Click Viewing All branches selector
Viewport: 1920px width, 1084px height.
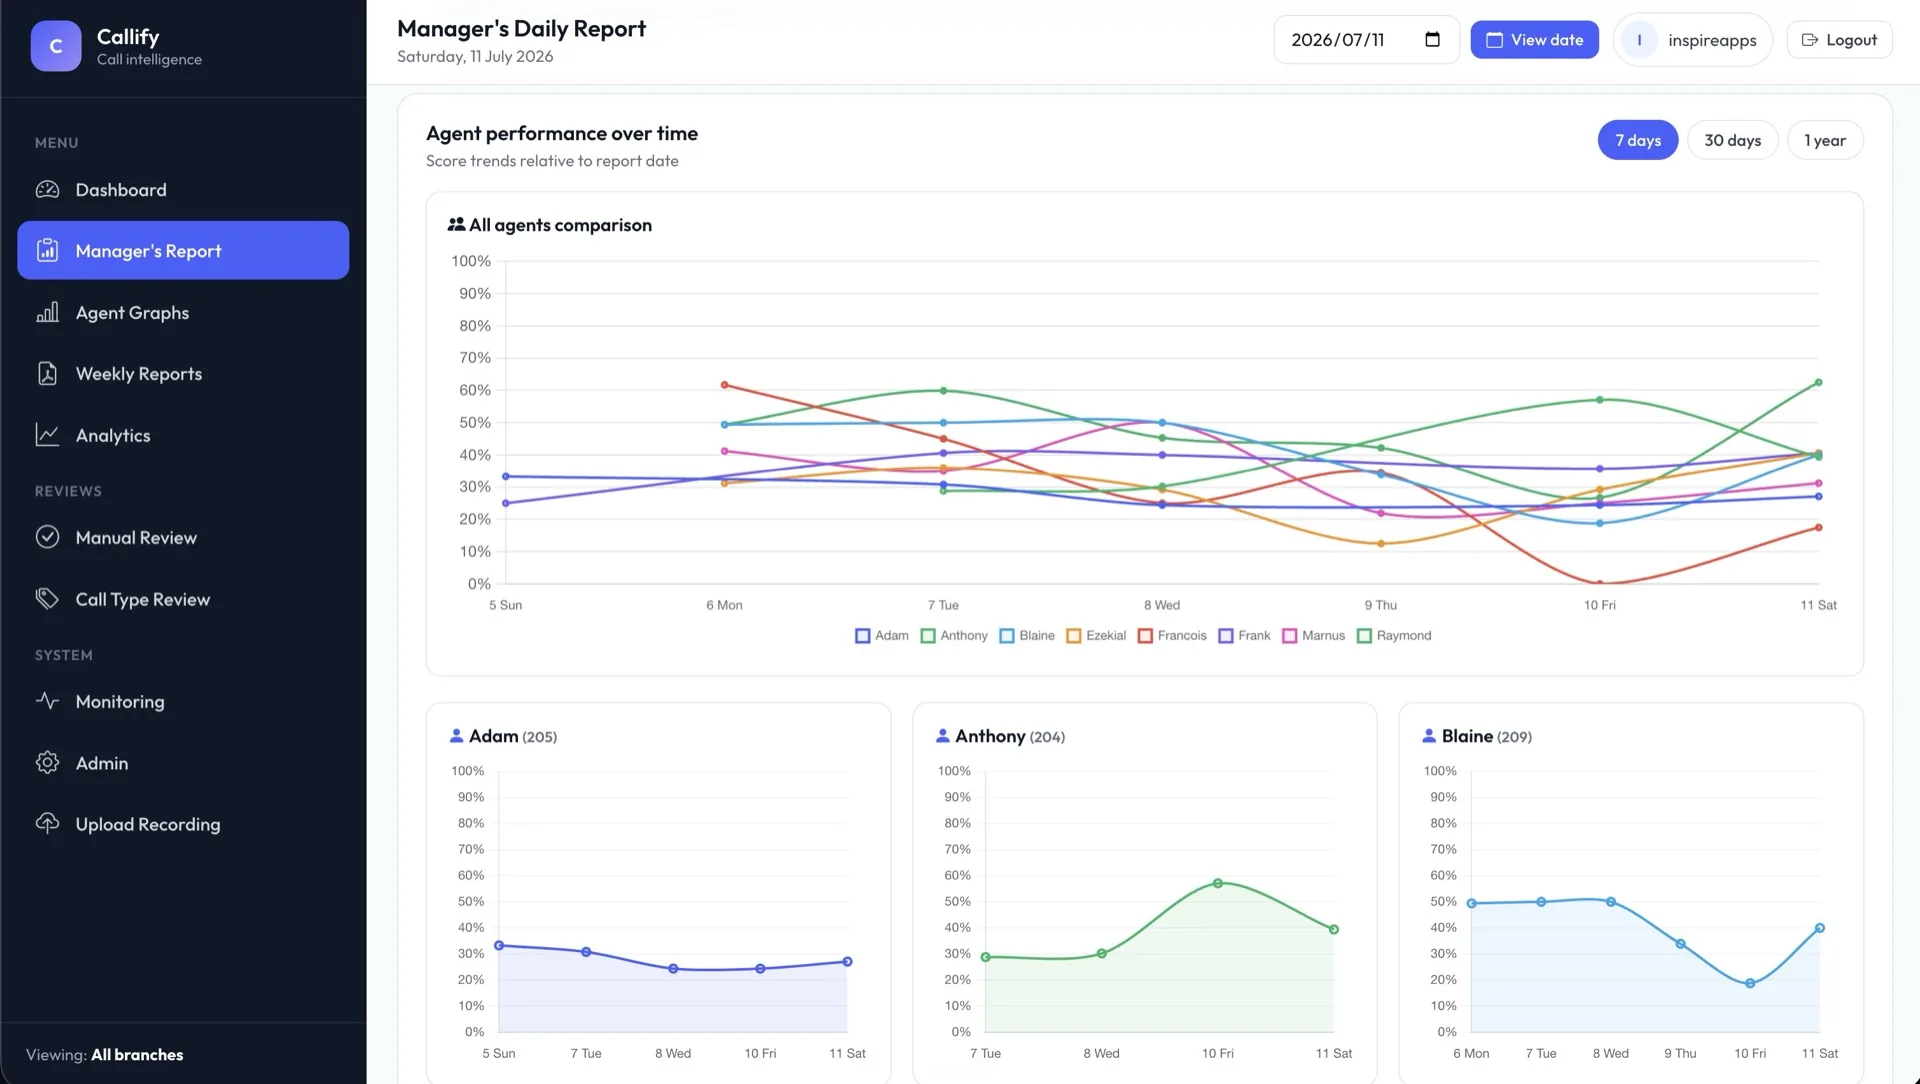[105, 1055]
